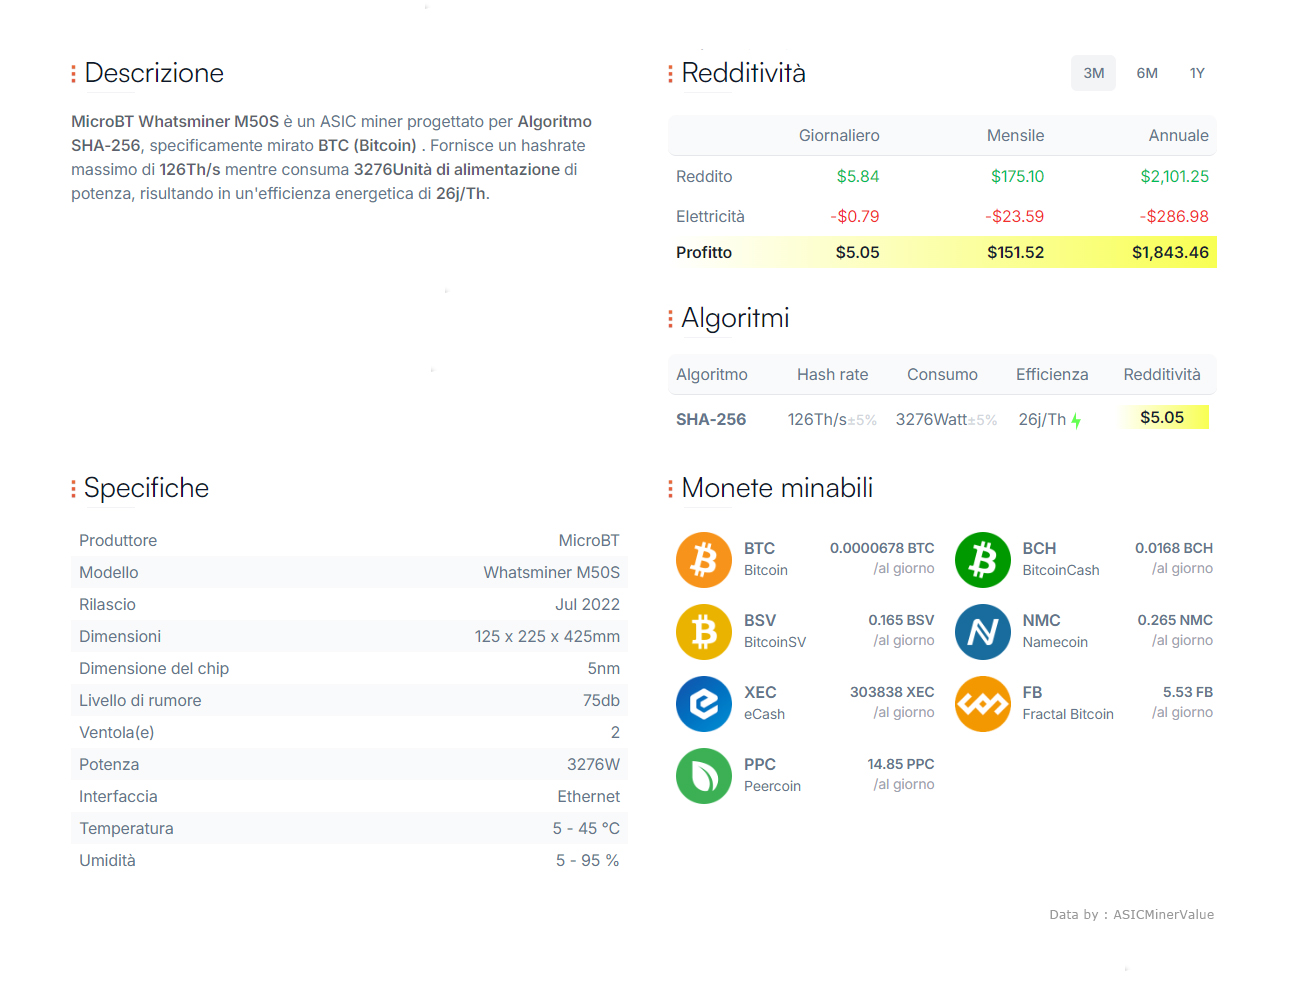This screenshot has height=1003, width=1296.
Task: Open the FB coin name link
Action: pos(1032,692)
